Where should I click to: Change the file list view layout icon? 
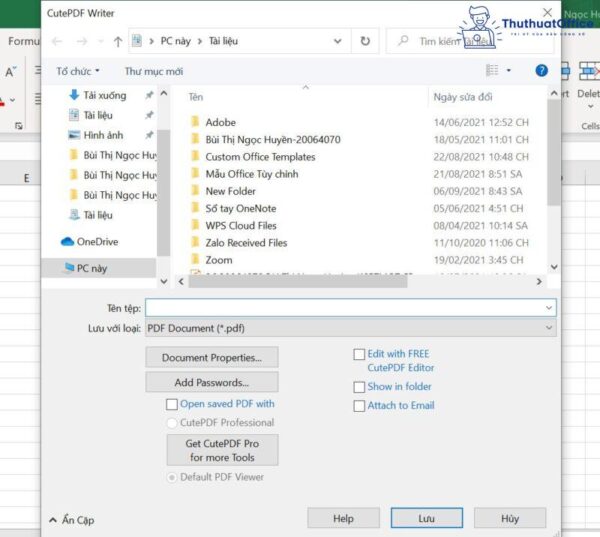point(492,70)
